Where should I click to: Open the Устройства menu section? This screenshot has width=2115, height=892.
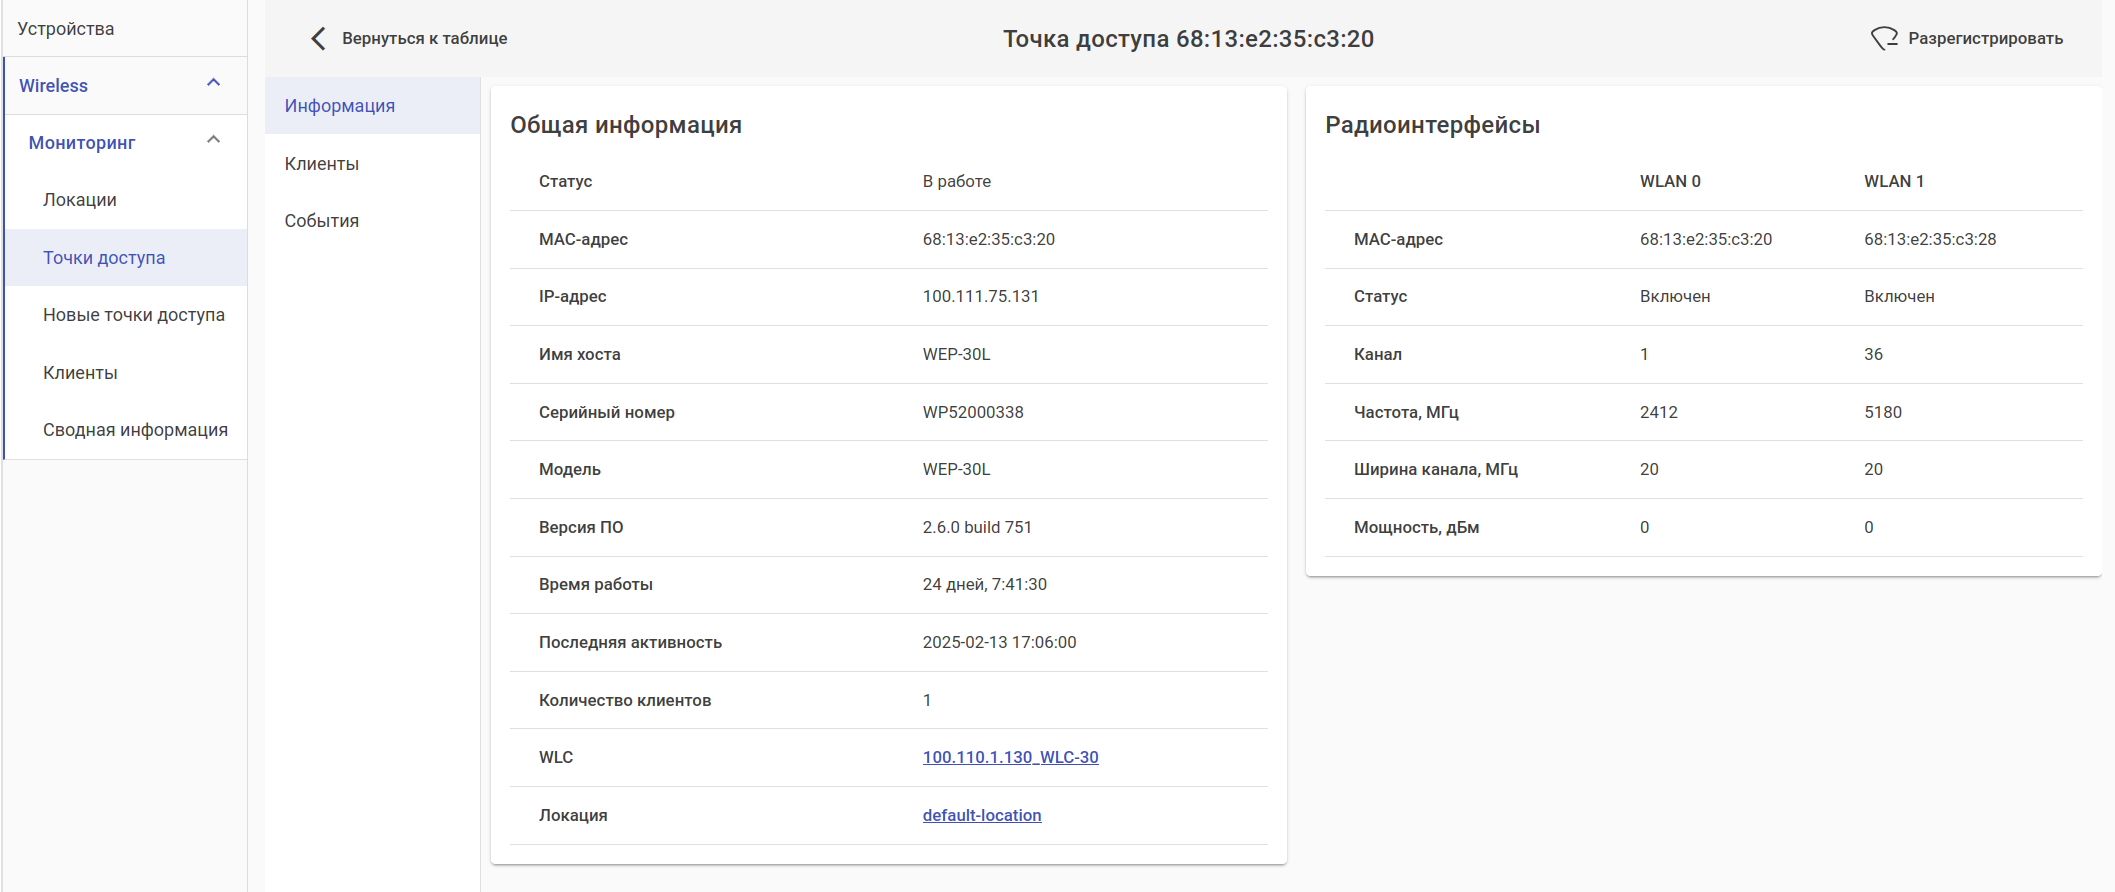pyautogui.click(x=66, y=29)
